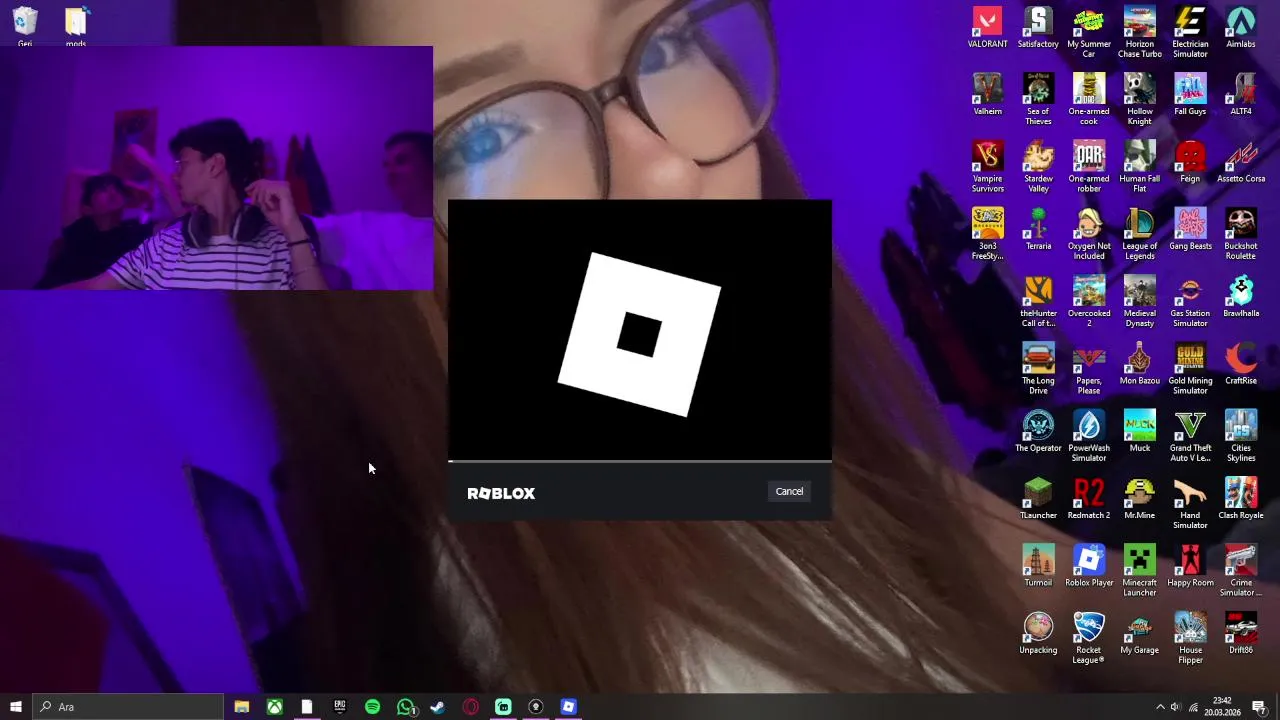The image size is (1280, 720).
Task: Select Happy Room desktop shortcut
Action: tap(1190, 566)
